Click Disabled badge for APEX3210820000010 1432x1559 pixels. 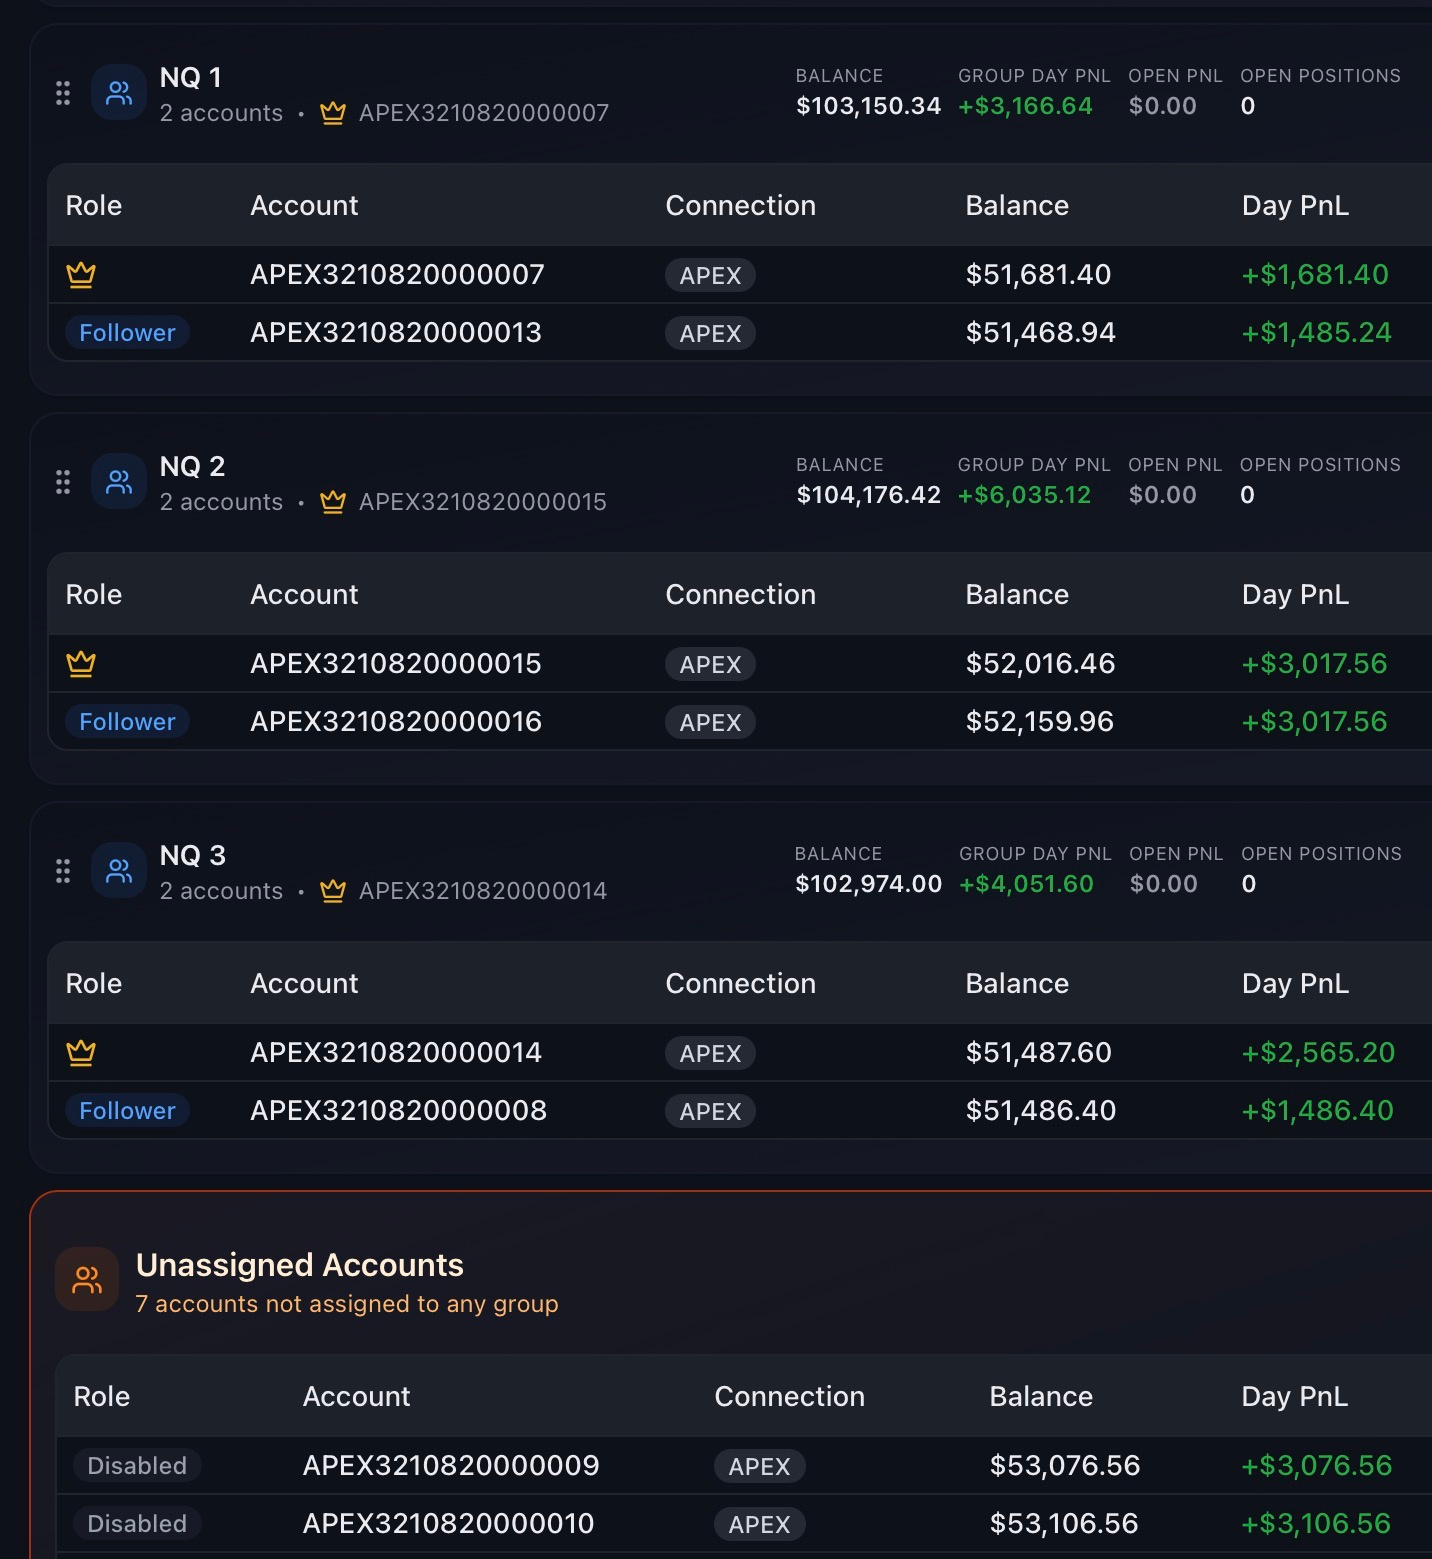pyautogui.click(x=137, y=1523)
